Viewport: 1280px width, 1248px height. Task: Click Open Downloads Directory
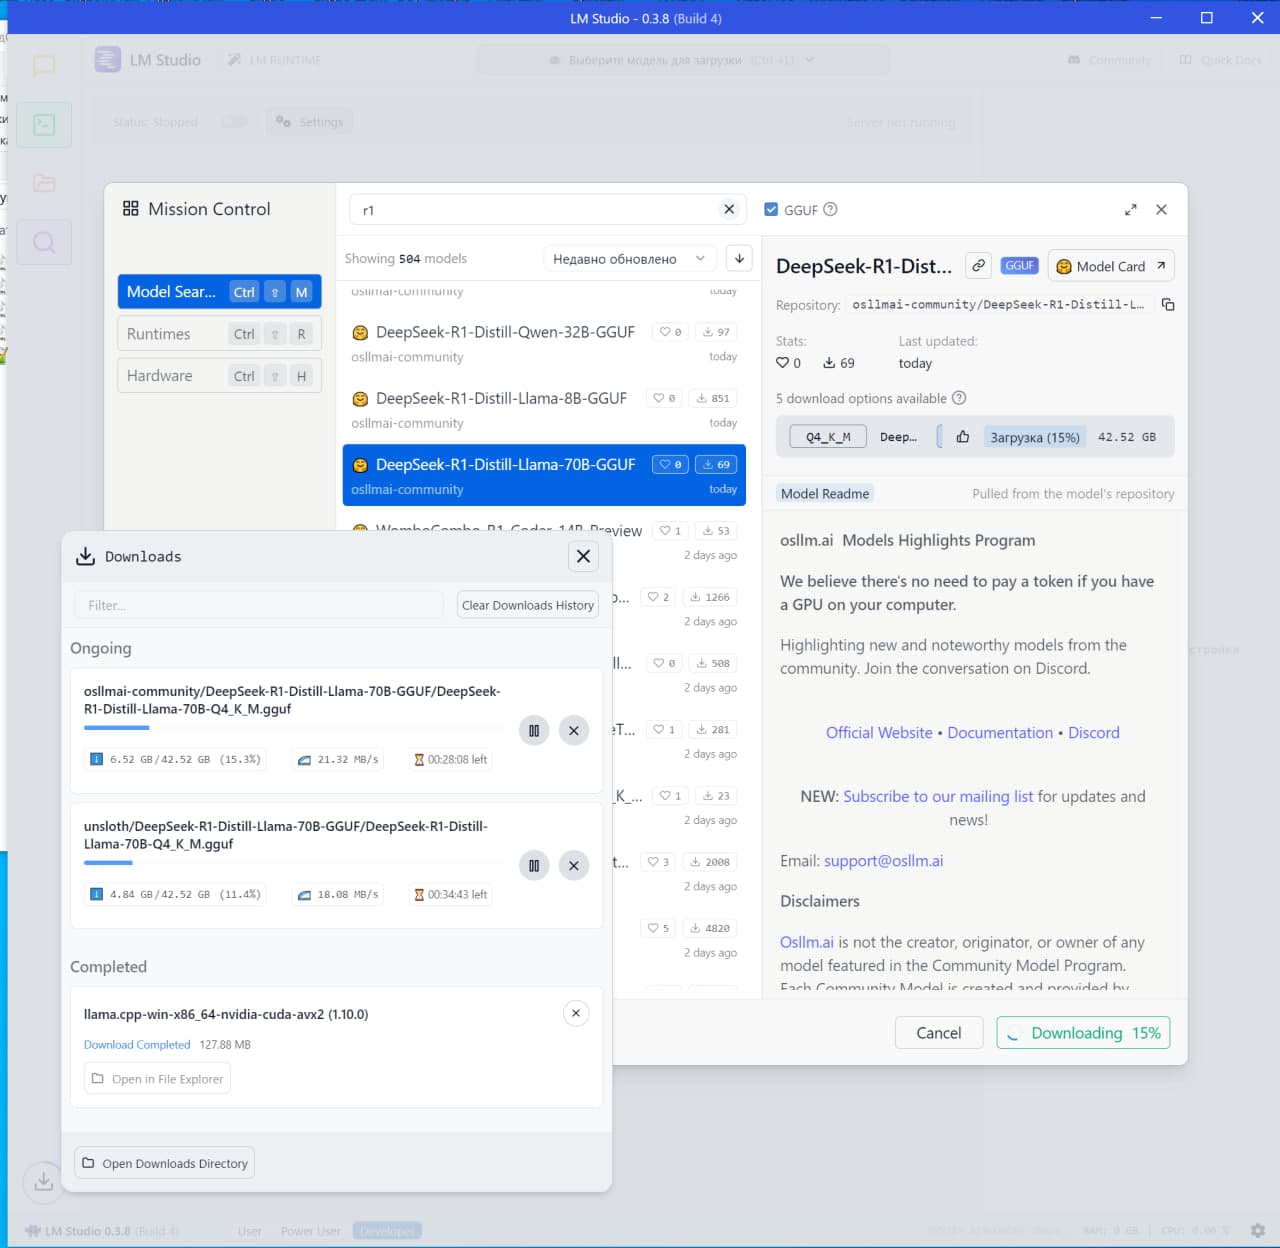coord(165,1163)
